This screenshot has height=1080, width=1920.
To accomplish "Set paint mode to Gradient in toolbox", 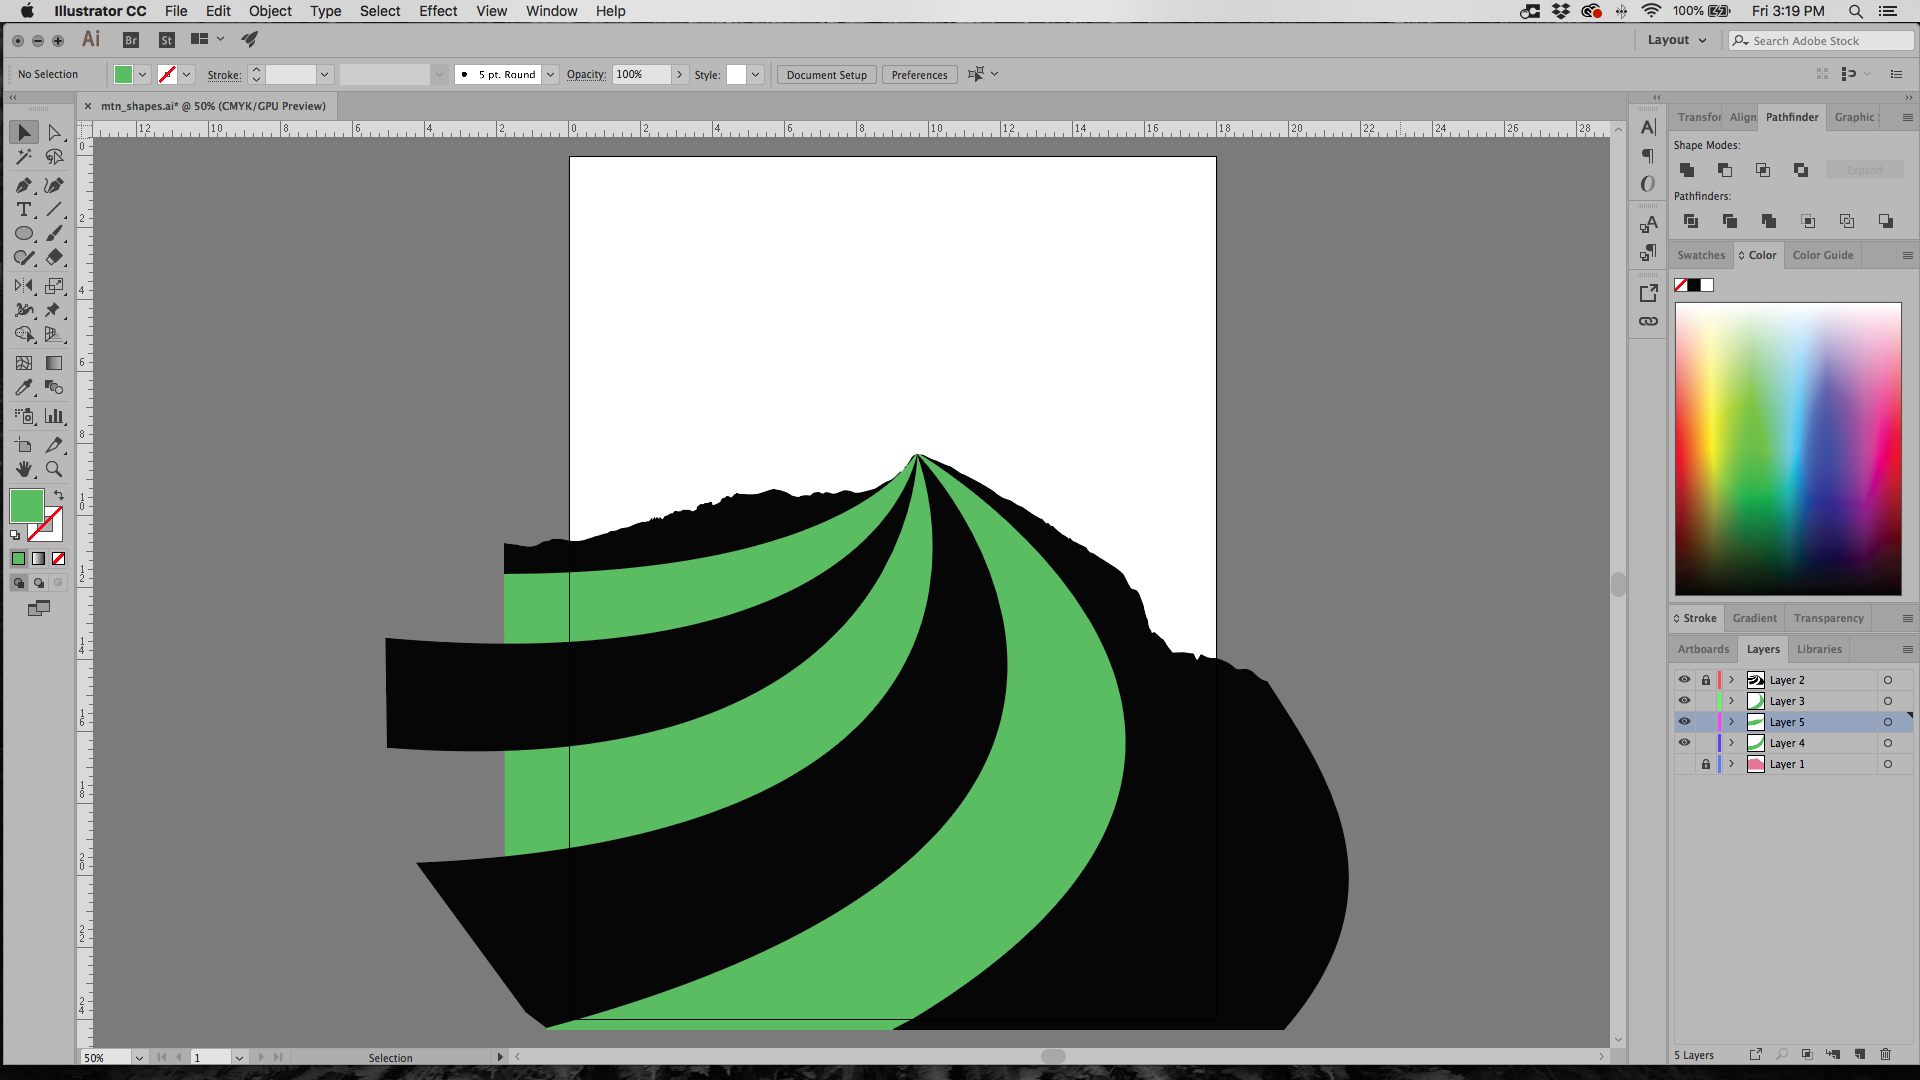I will (x=38, y=559).
